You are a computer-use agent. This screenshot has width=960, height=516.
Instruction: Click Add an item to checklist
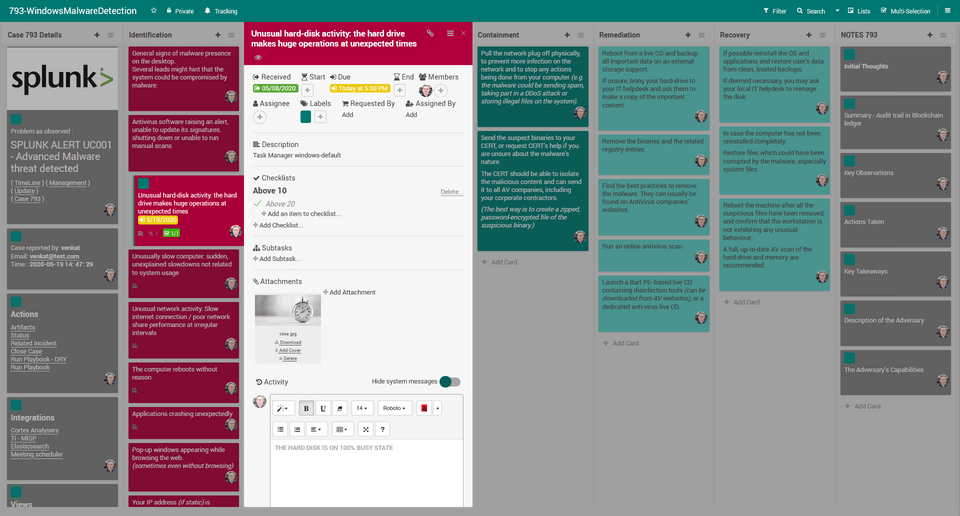pyautogui.click(x=301, y=214)
